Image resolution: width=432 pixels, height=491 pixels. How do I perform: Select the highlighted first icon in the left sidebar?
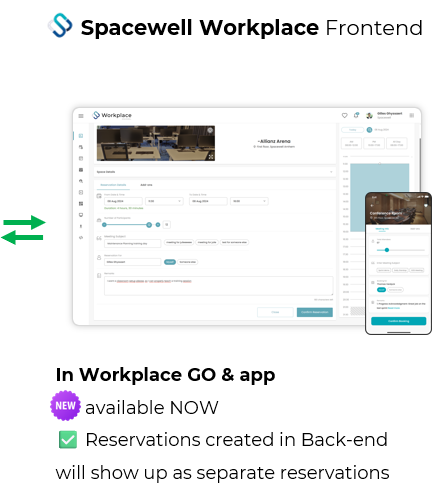tap(81, 136)
